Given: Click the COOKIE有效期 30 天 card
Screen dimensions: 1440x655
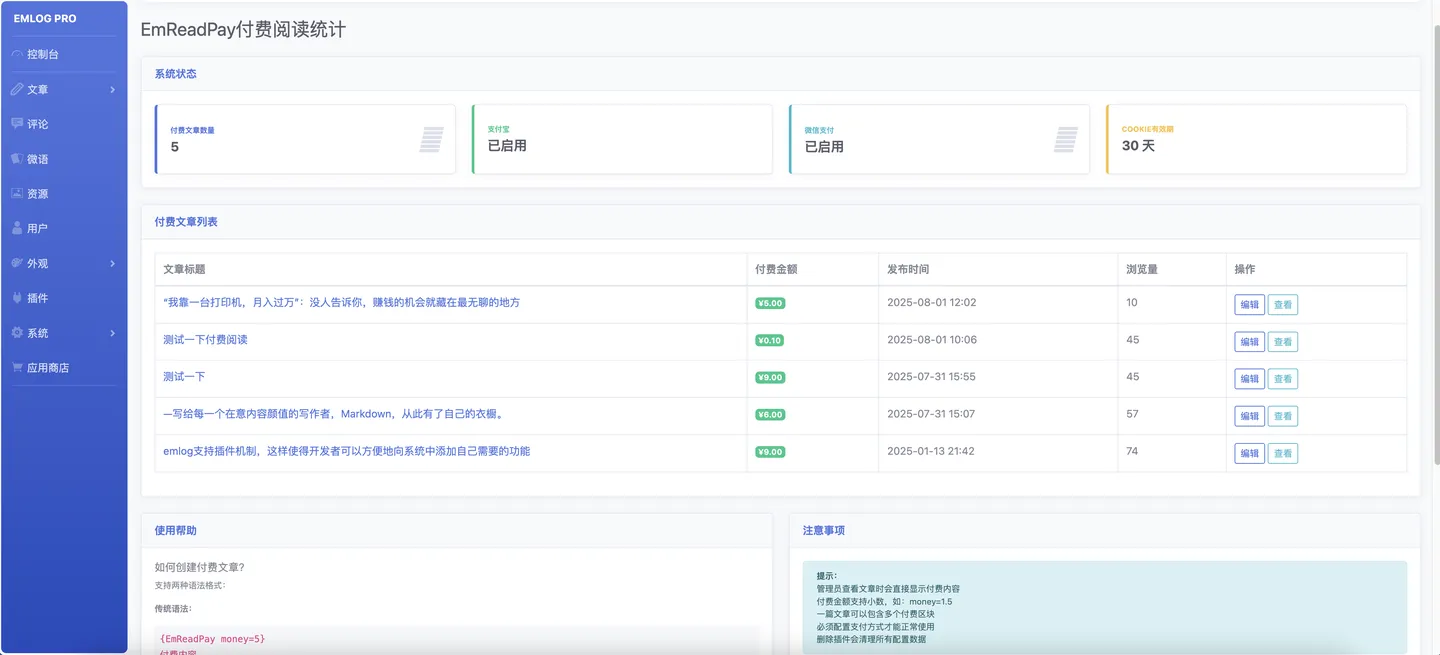Looking at the screenshot, I should (x=1256, y=139).
